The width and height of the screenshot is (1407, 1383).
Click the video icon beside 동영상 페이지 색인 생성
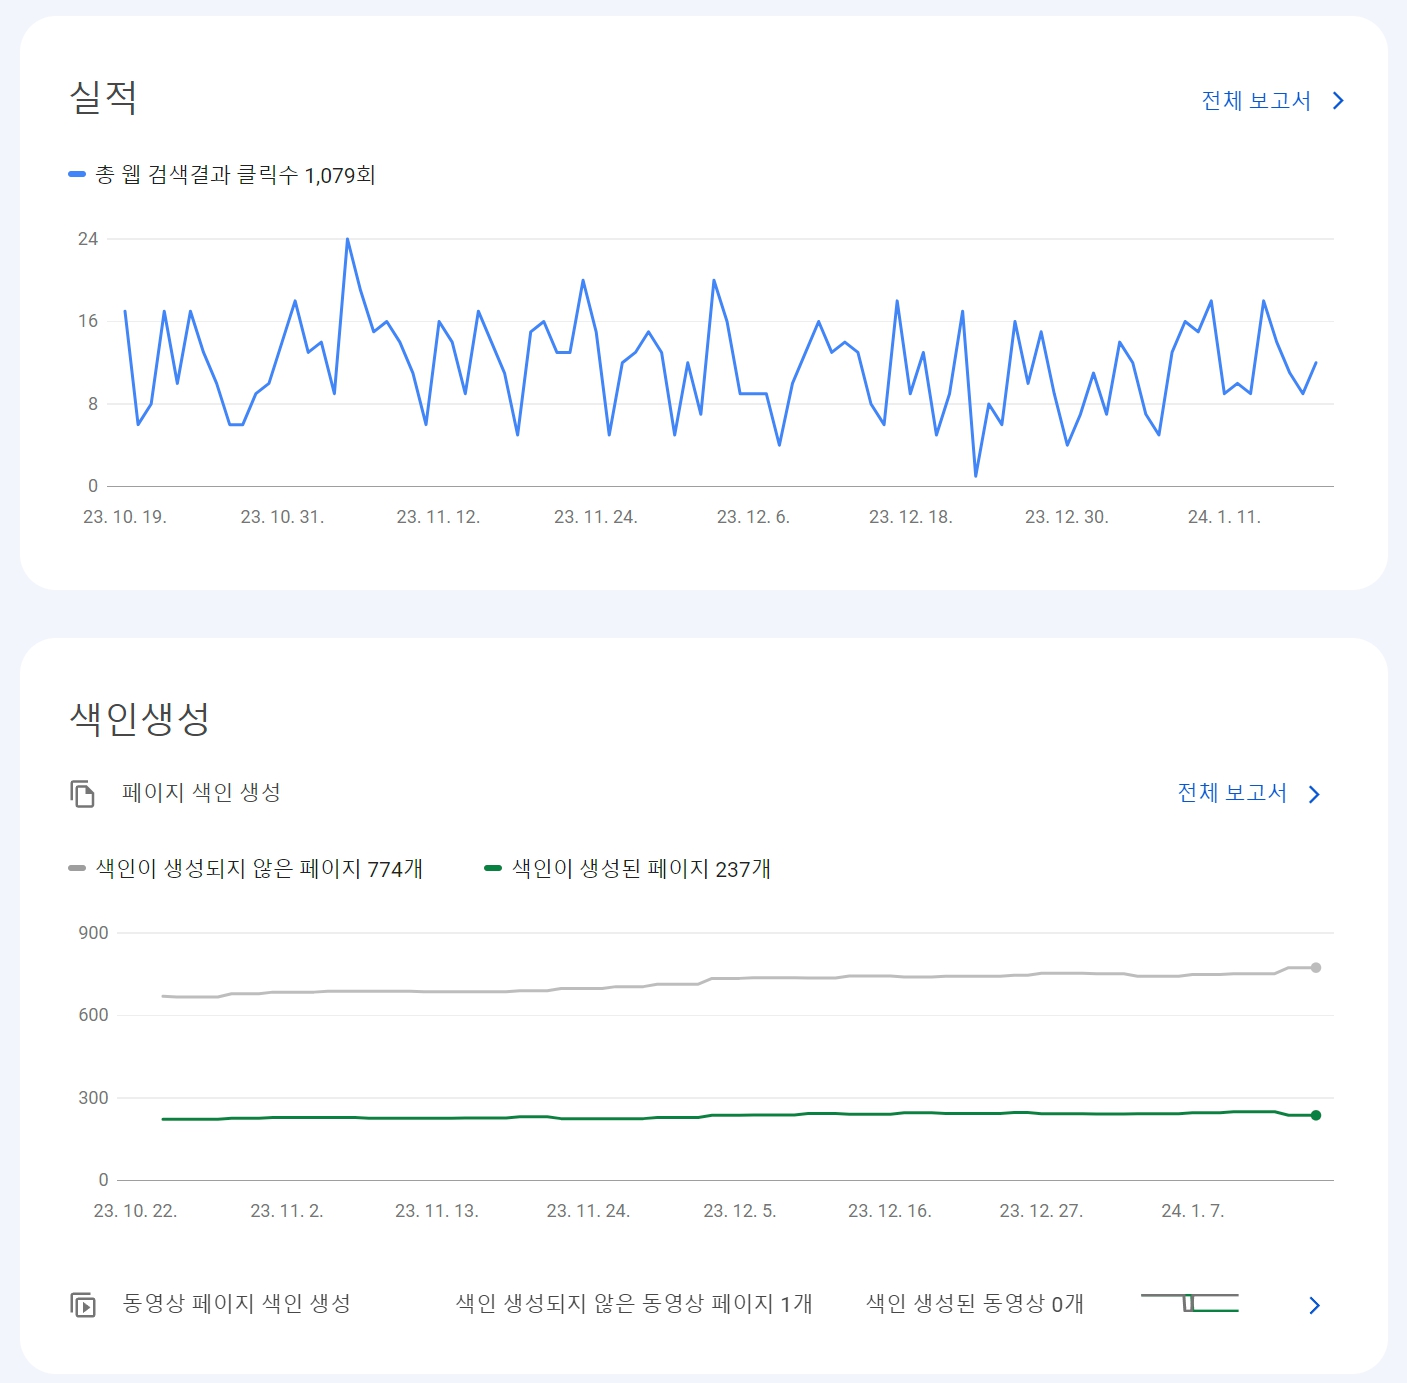tap(81, 1305)
